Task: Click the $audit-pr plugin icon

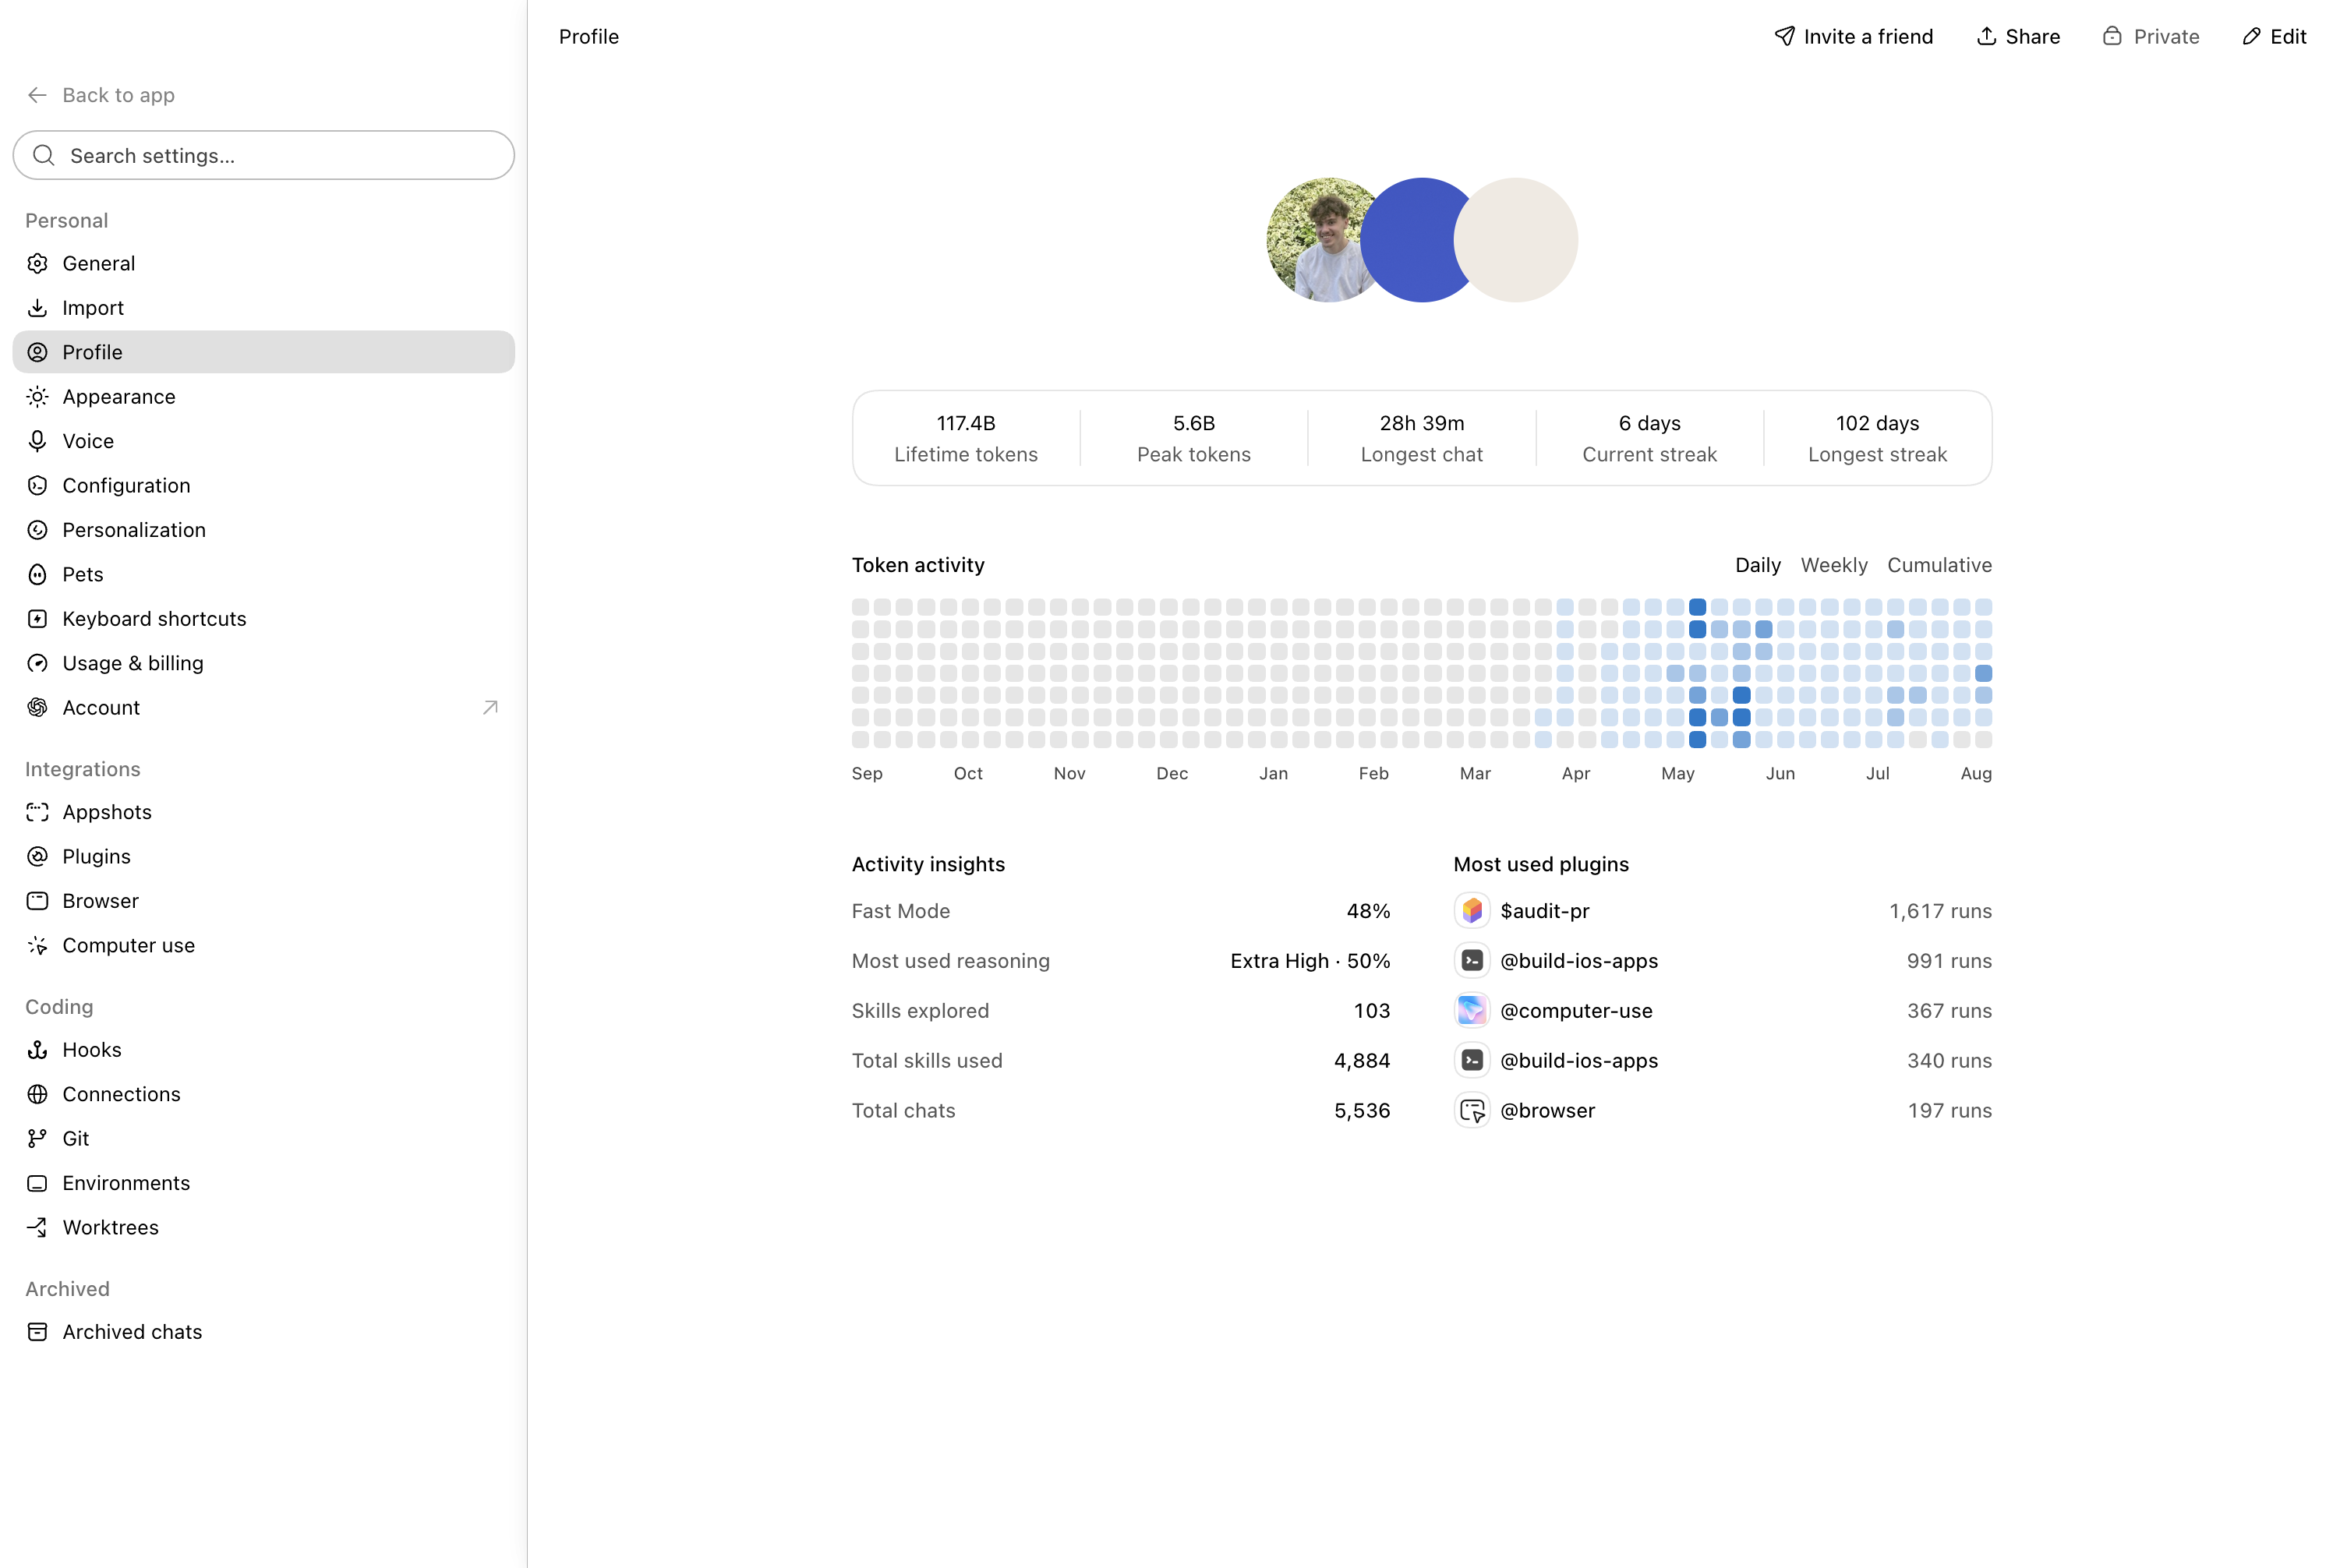Action: pyautogui.click(x=1472, y=911)
